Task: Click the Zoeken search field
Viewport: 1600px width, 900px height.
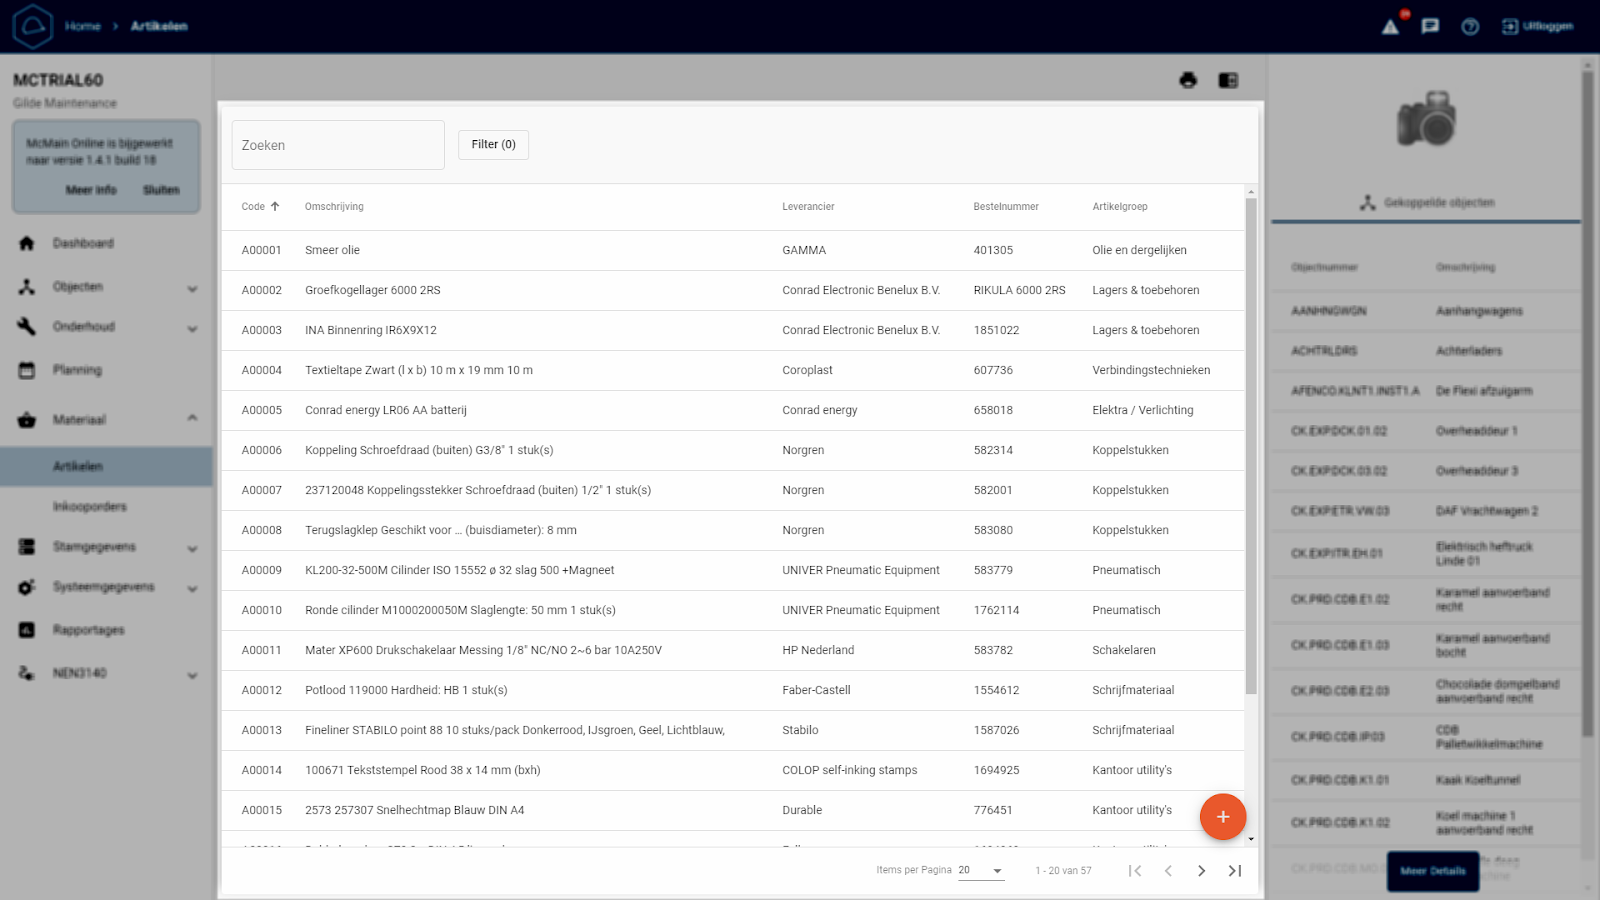Action: click(338, 145)
